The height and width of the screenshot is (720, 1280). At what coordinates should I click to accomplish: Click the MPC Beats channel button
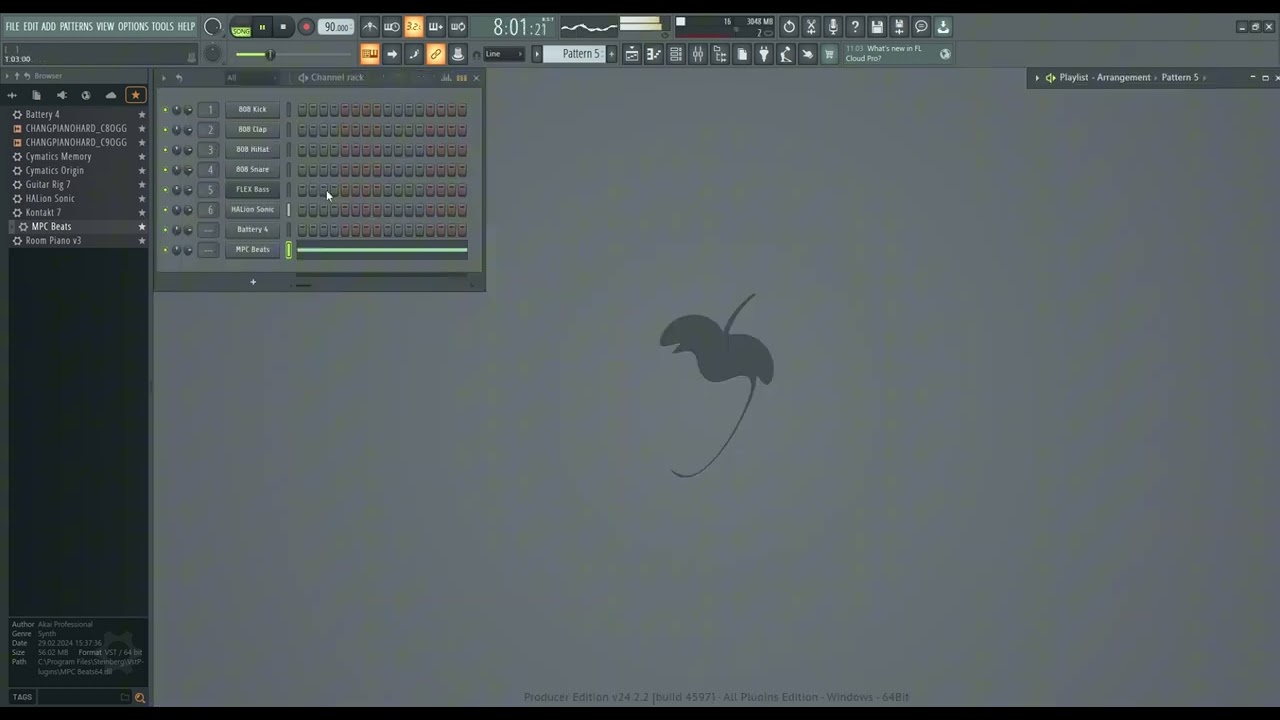point(252,249)
